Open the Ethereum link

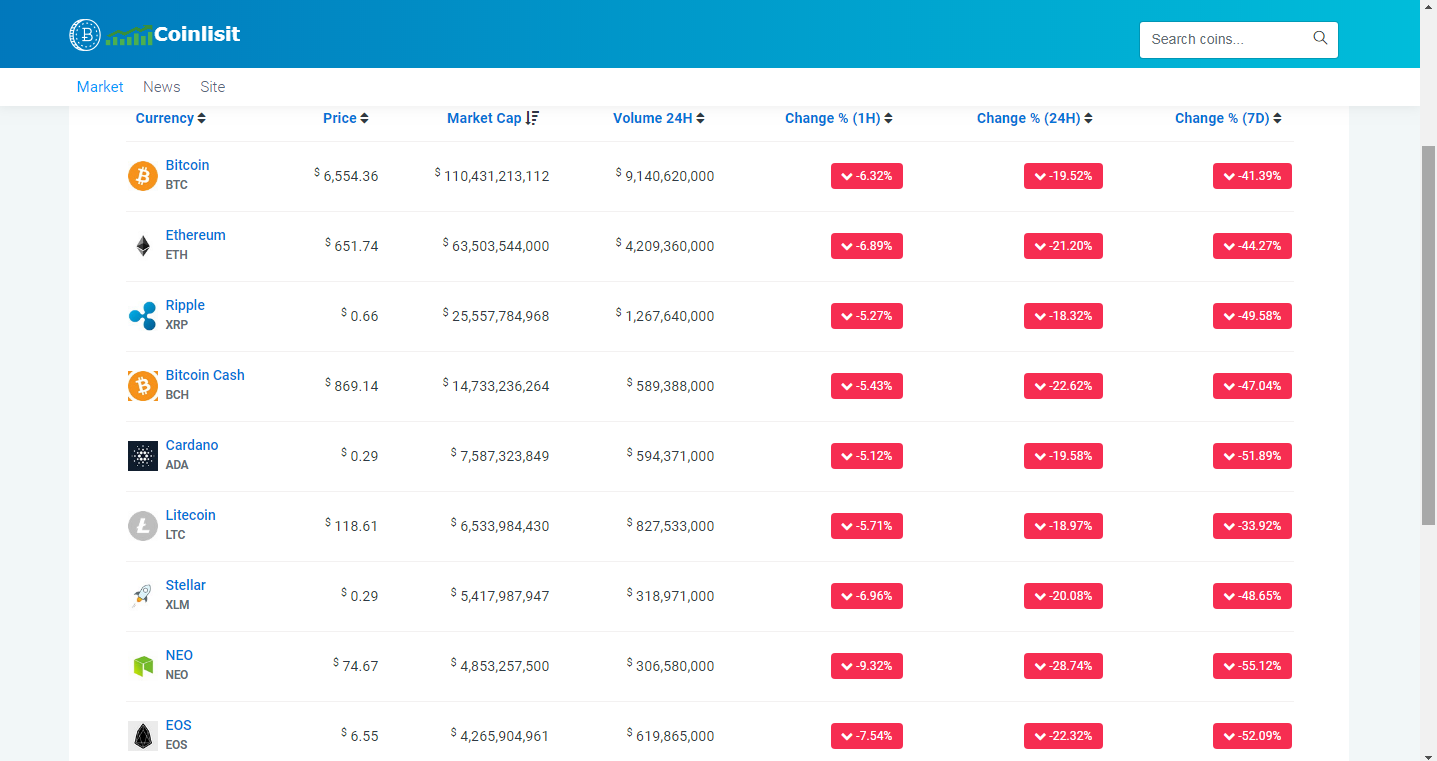pos(196,235)
